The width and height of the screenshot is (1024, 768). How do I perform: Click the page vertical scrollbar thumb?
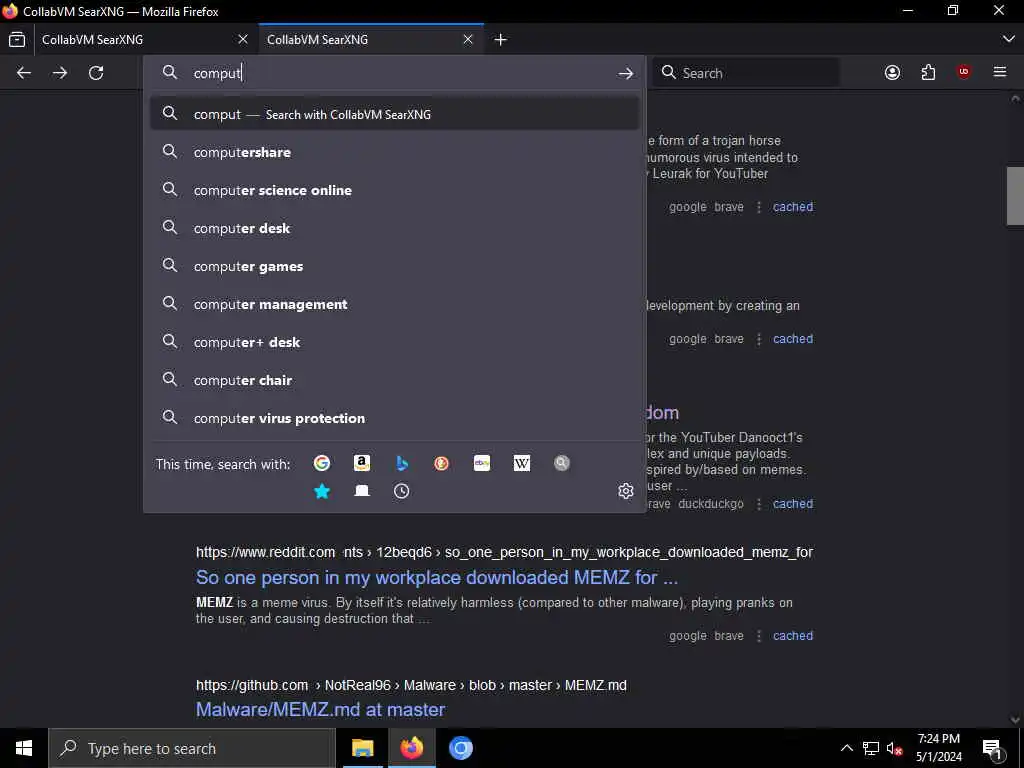click(x=1015, y=196)
